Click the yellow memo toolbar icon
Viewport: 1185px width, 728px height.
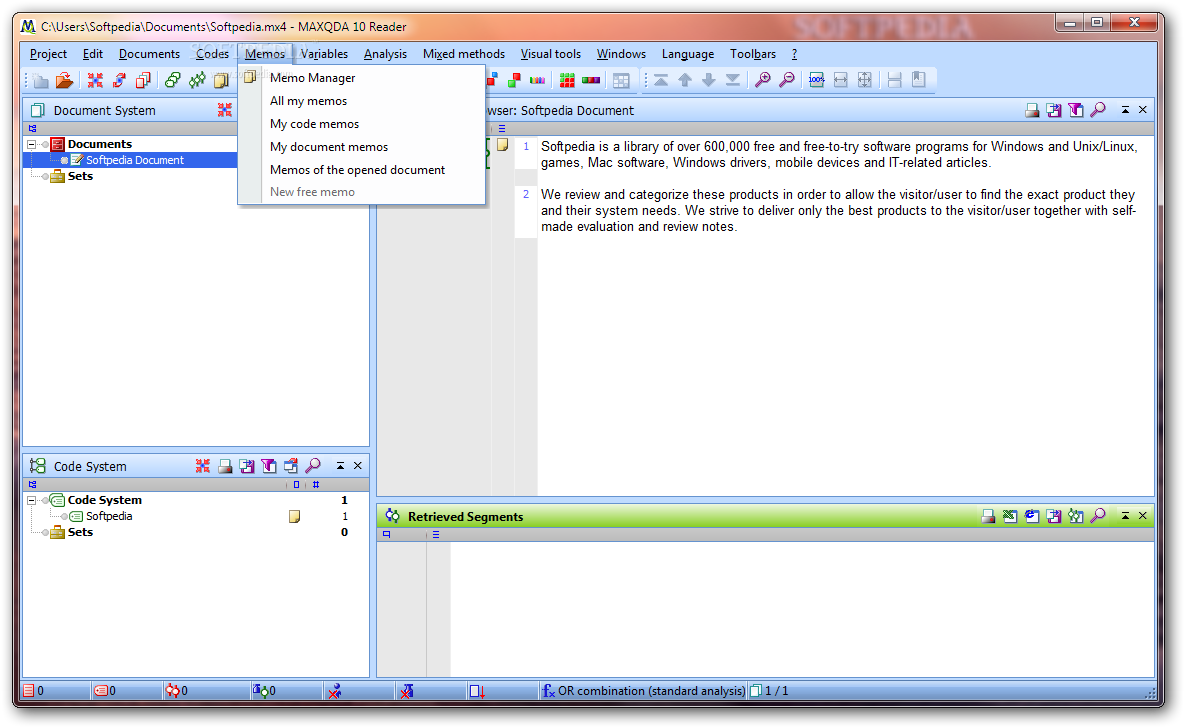point(221,80)
